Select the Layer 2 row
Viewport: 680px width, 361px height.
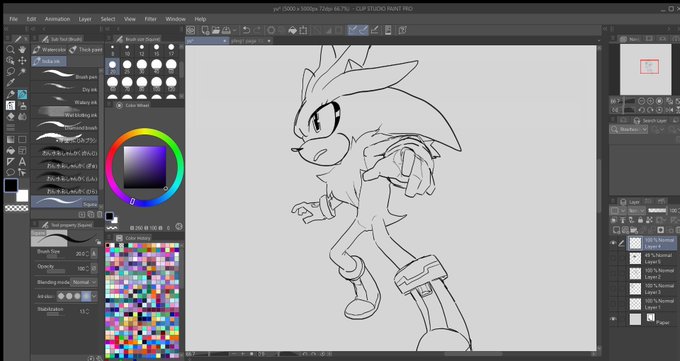tap(651, 274)
